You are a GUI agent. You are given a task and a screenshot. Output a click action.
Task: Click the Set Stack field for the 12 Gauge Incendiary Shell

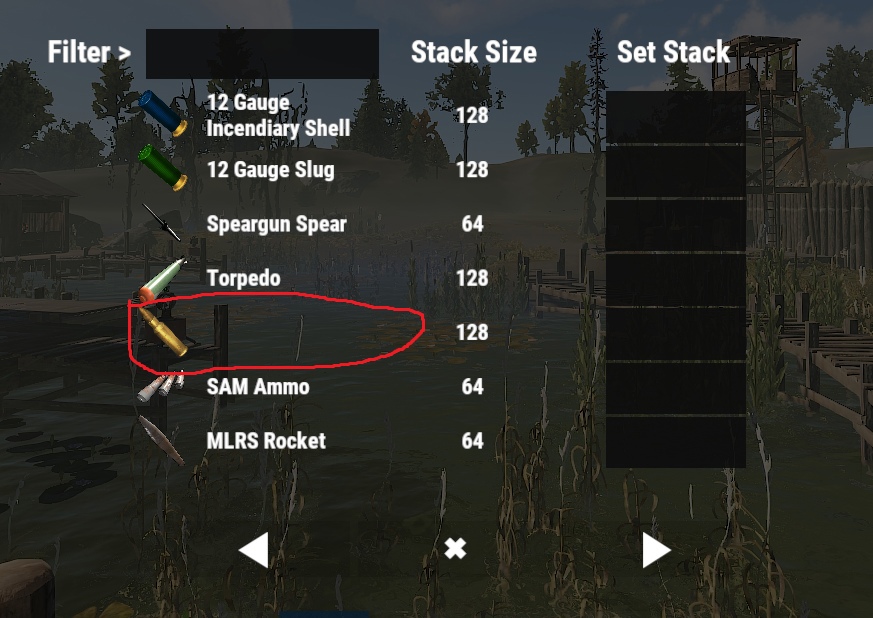(675, 117)
